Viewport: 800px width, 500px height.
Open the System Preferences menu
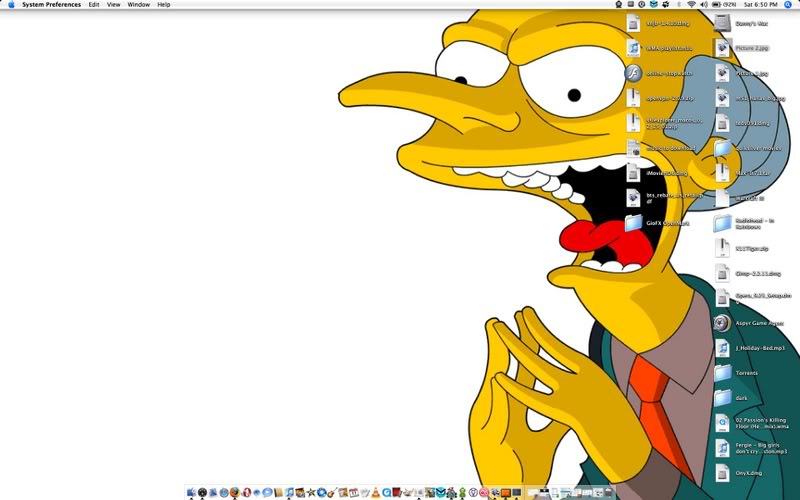pos(52,4)
